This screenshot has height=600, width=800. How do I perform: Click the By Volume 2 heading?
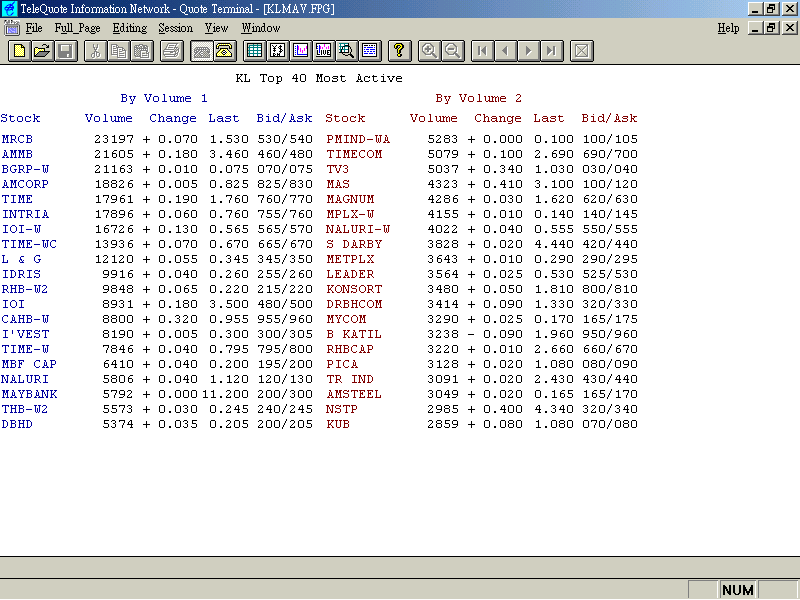tap(479, 98)
